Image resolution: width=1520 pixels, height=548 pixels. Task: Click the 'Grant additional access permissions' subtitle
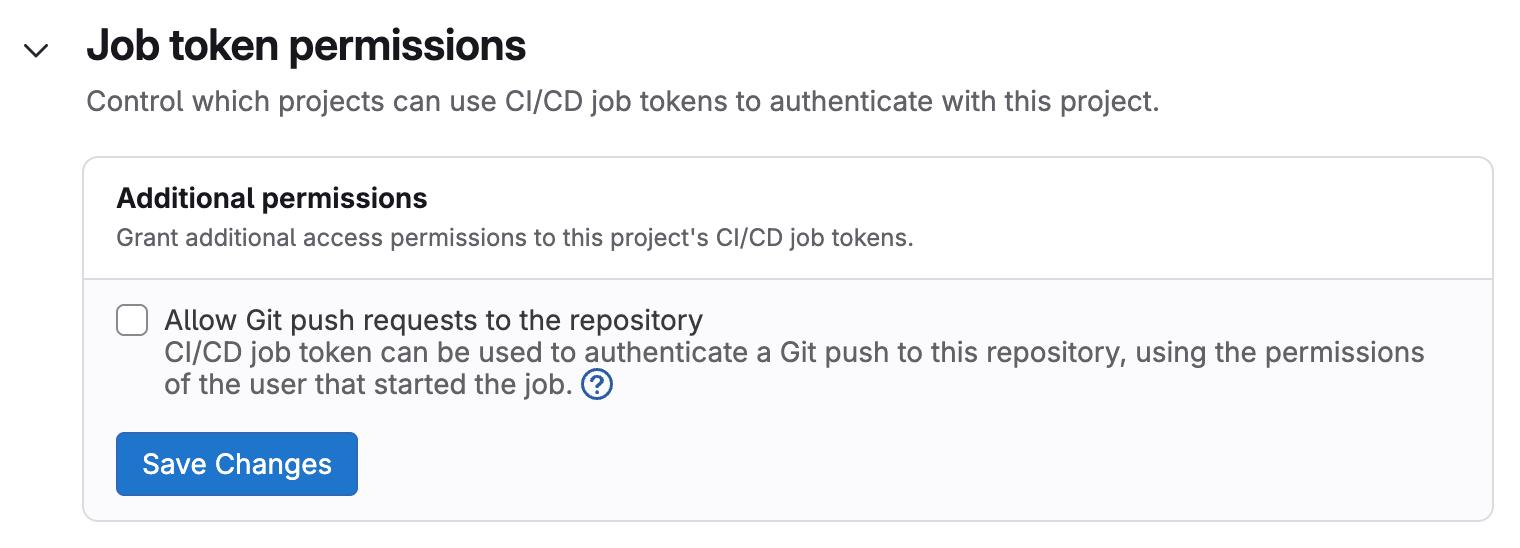[x=515, y=239]
